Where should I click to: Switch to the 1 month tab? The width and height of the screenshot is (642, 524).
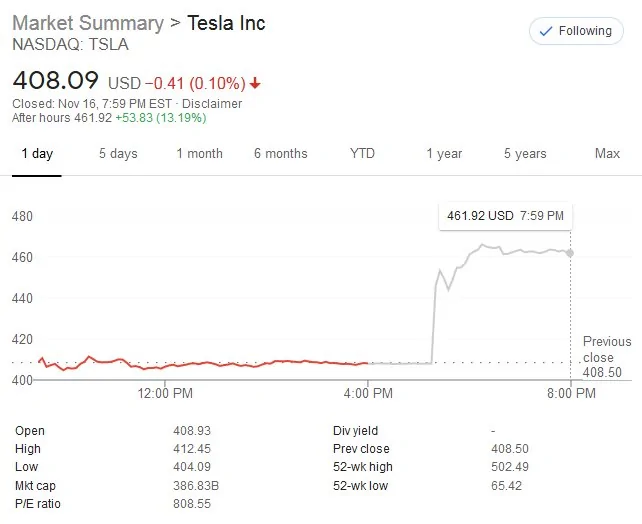click(x=200, y=154)
